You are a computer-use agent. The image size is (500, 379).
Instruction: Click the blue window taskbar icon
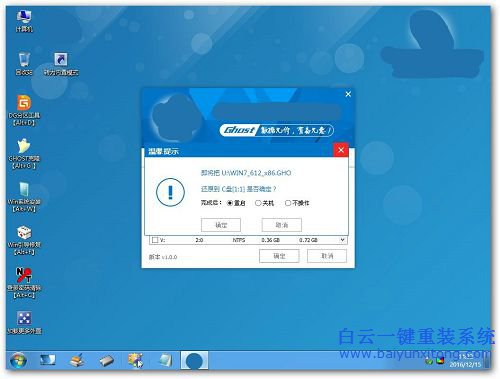(165, 360)
